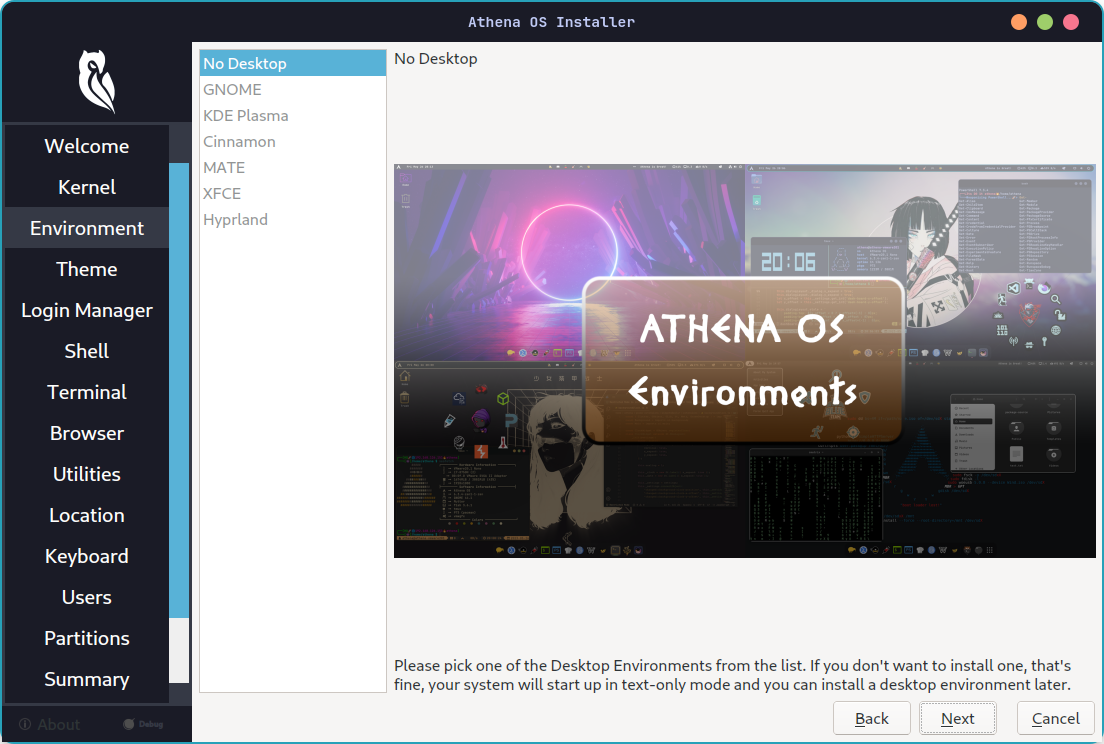1104x744 pixels.
Task: Go to the Login Manager section
Action: point(86,309)
